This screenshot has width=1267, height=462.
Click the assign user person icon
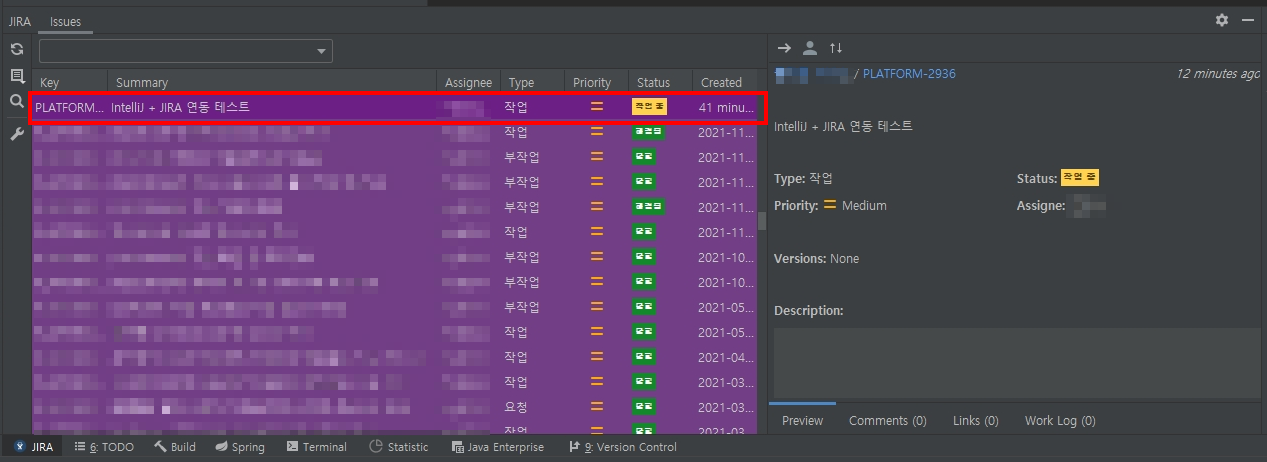coord(810,48)
